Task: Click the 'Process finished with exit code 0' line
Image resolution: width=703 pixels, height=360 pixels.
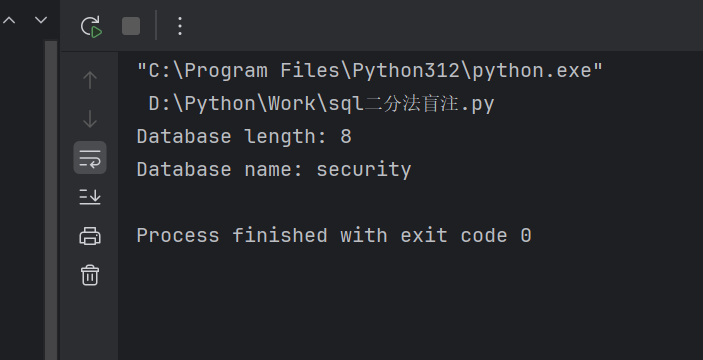Action: (x=334, y=235)
